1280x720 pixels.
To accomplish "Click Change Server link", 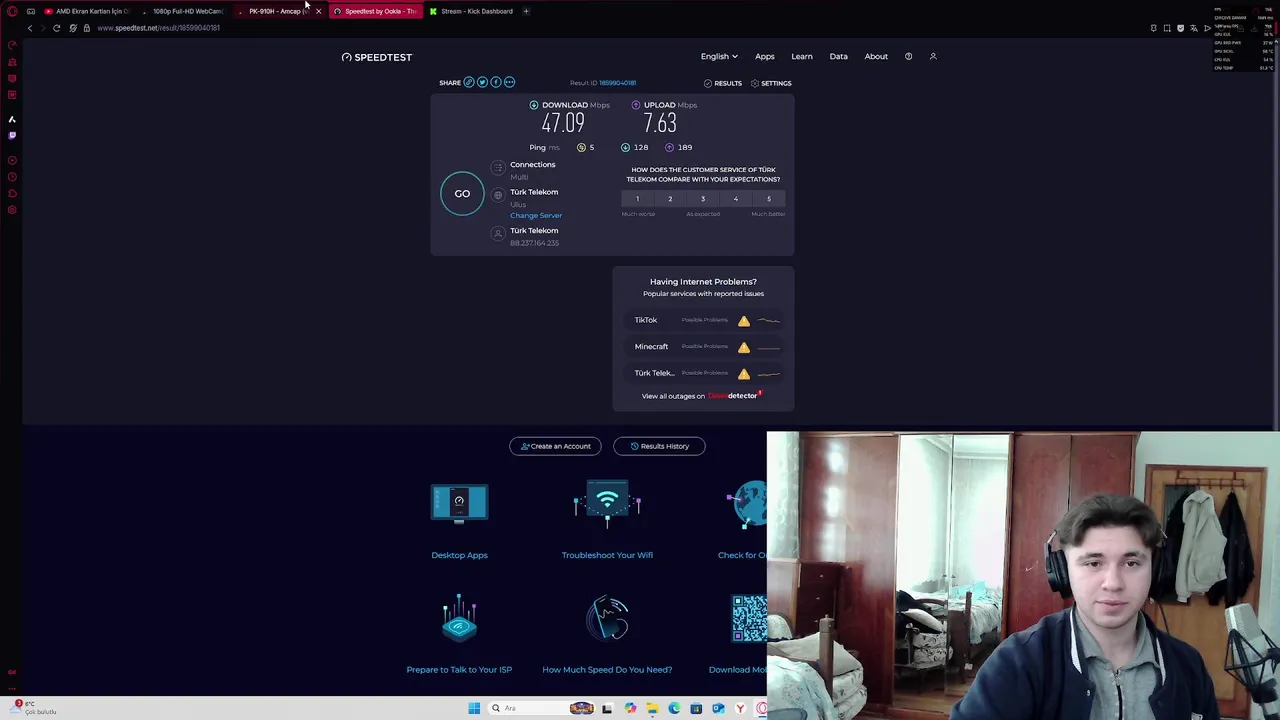I will (x=536, y=215).
